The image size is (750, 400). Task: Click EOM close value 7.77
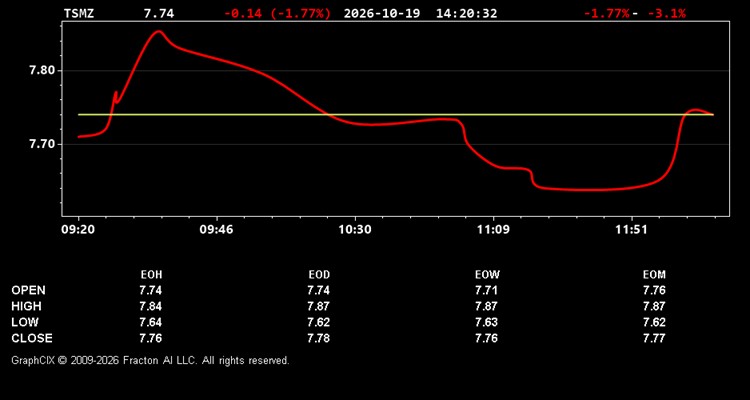(x=654, y=338)
